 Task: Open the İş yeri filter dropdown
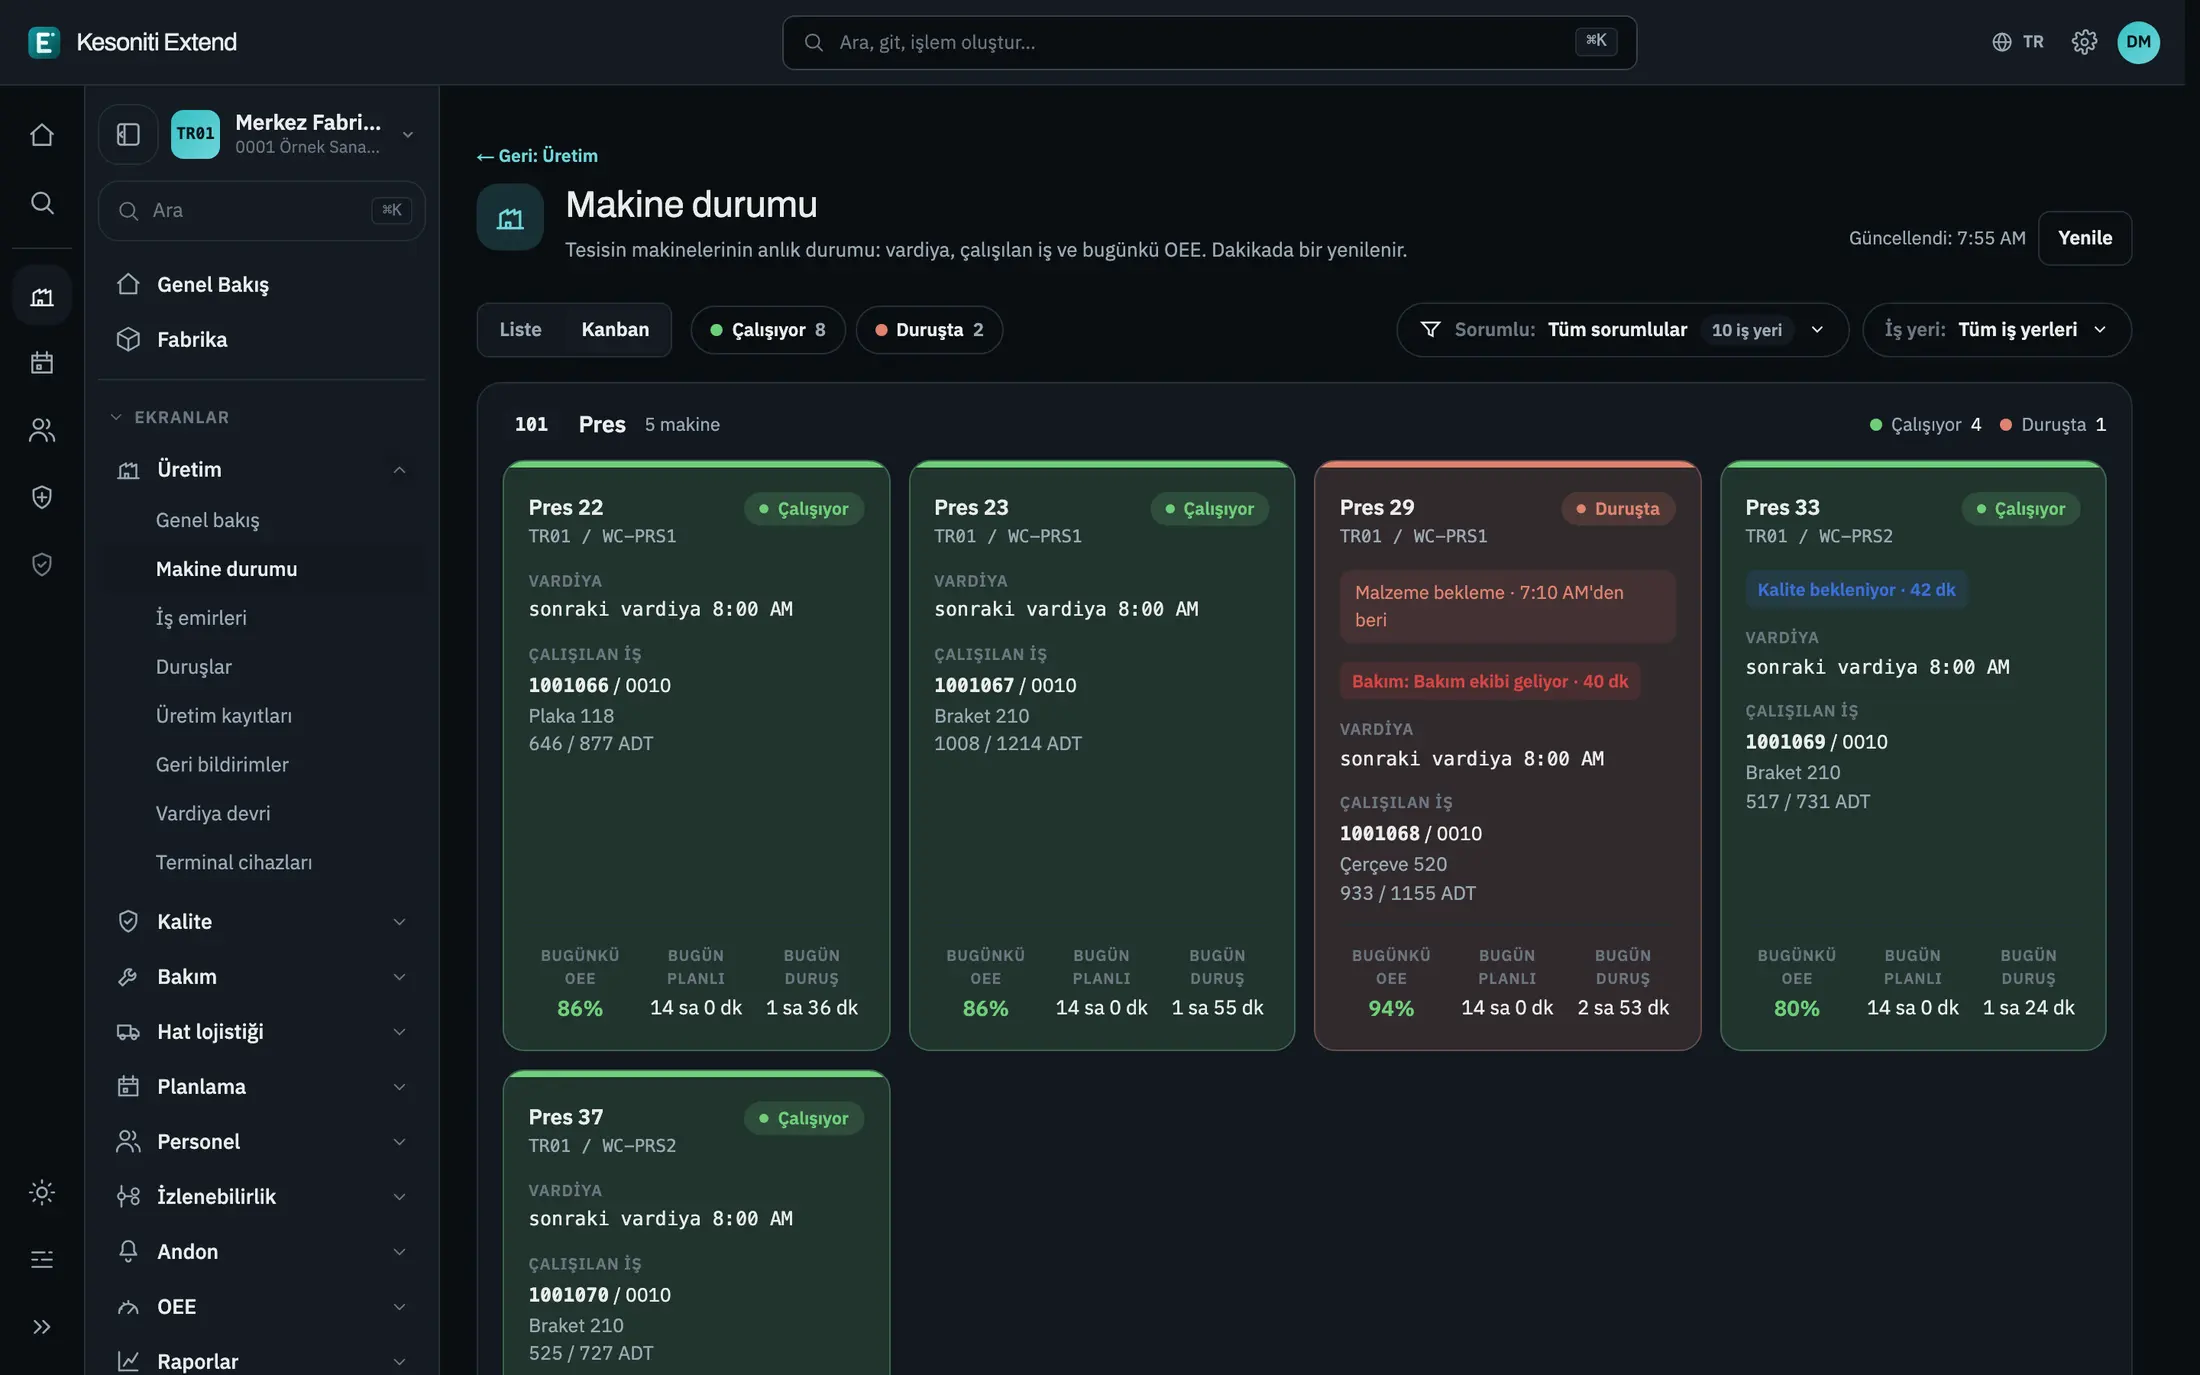click(1996, 330)
